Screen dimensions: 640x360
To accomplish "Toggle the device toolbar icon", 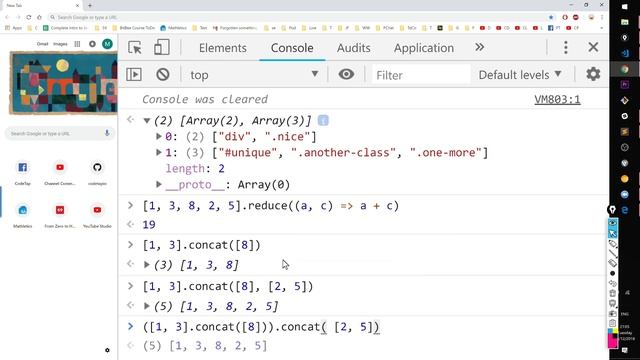I will point(162,47).
